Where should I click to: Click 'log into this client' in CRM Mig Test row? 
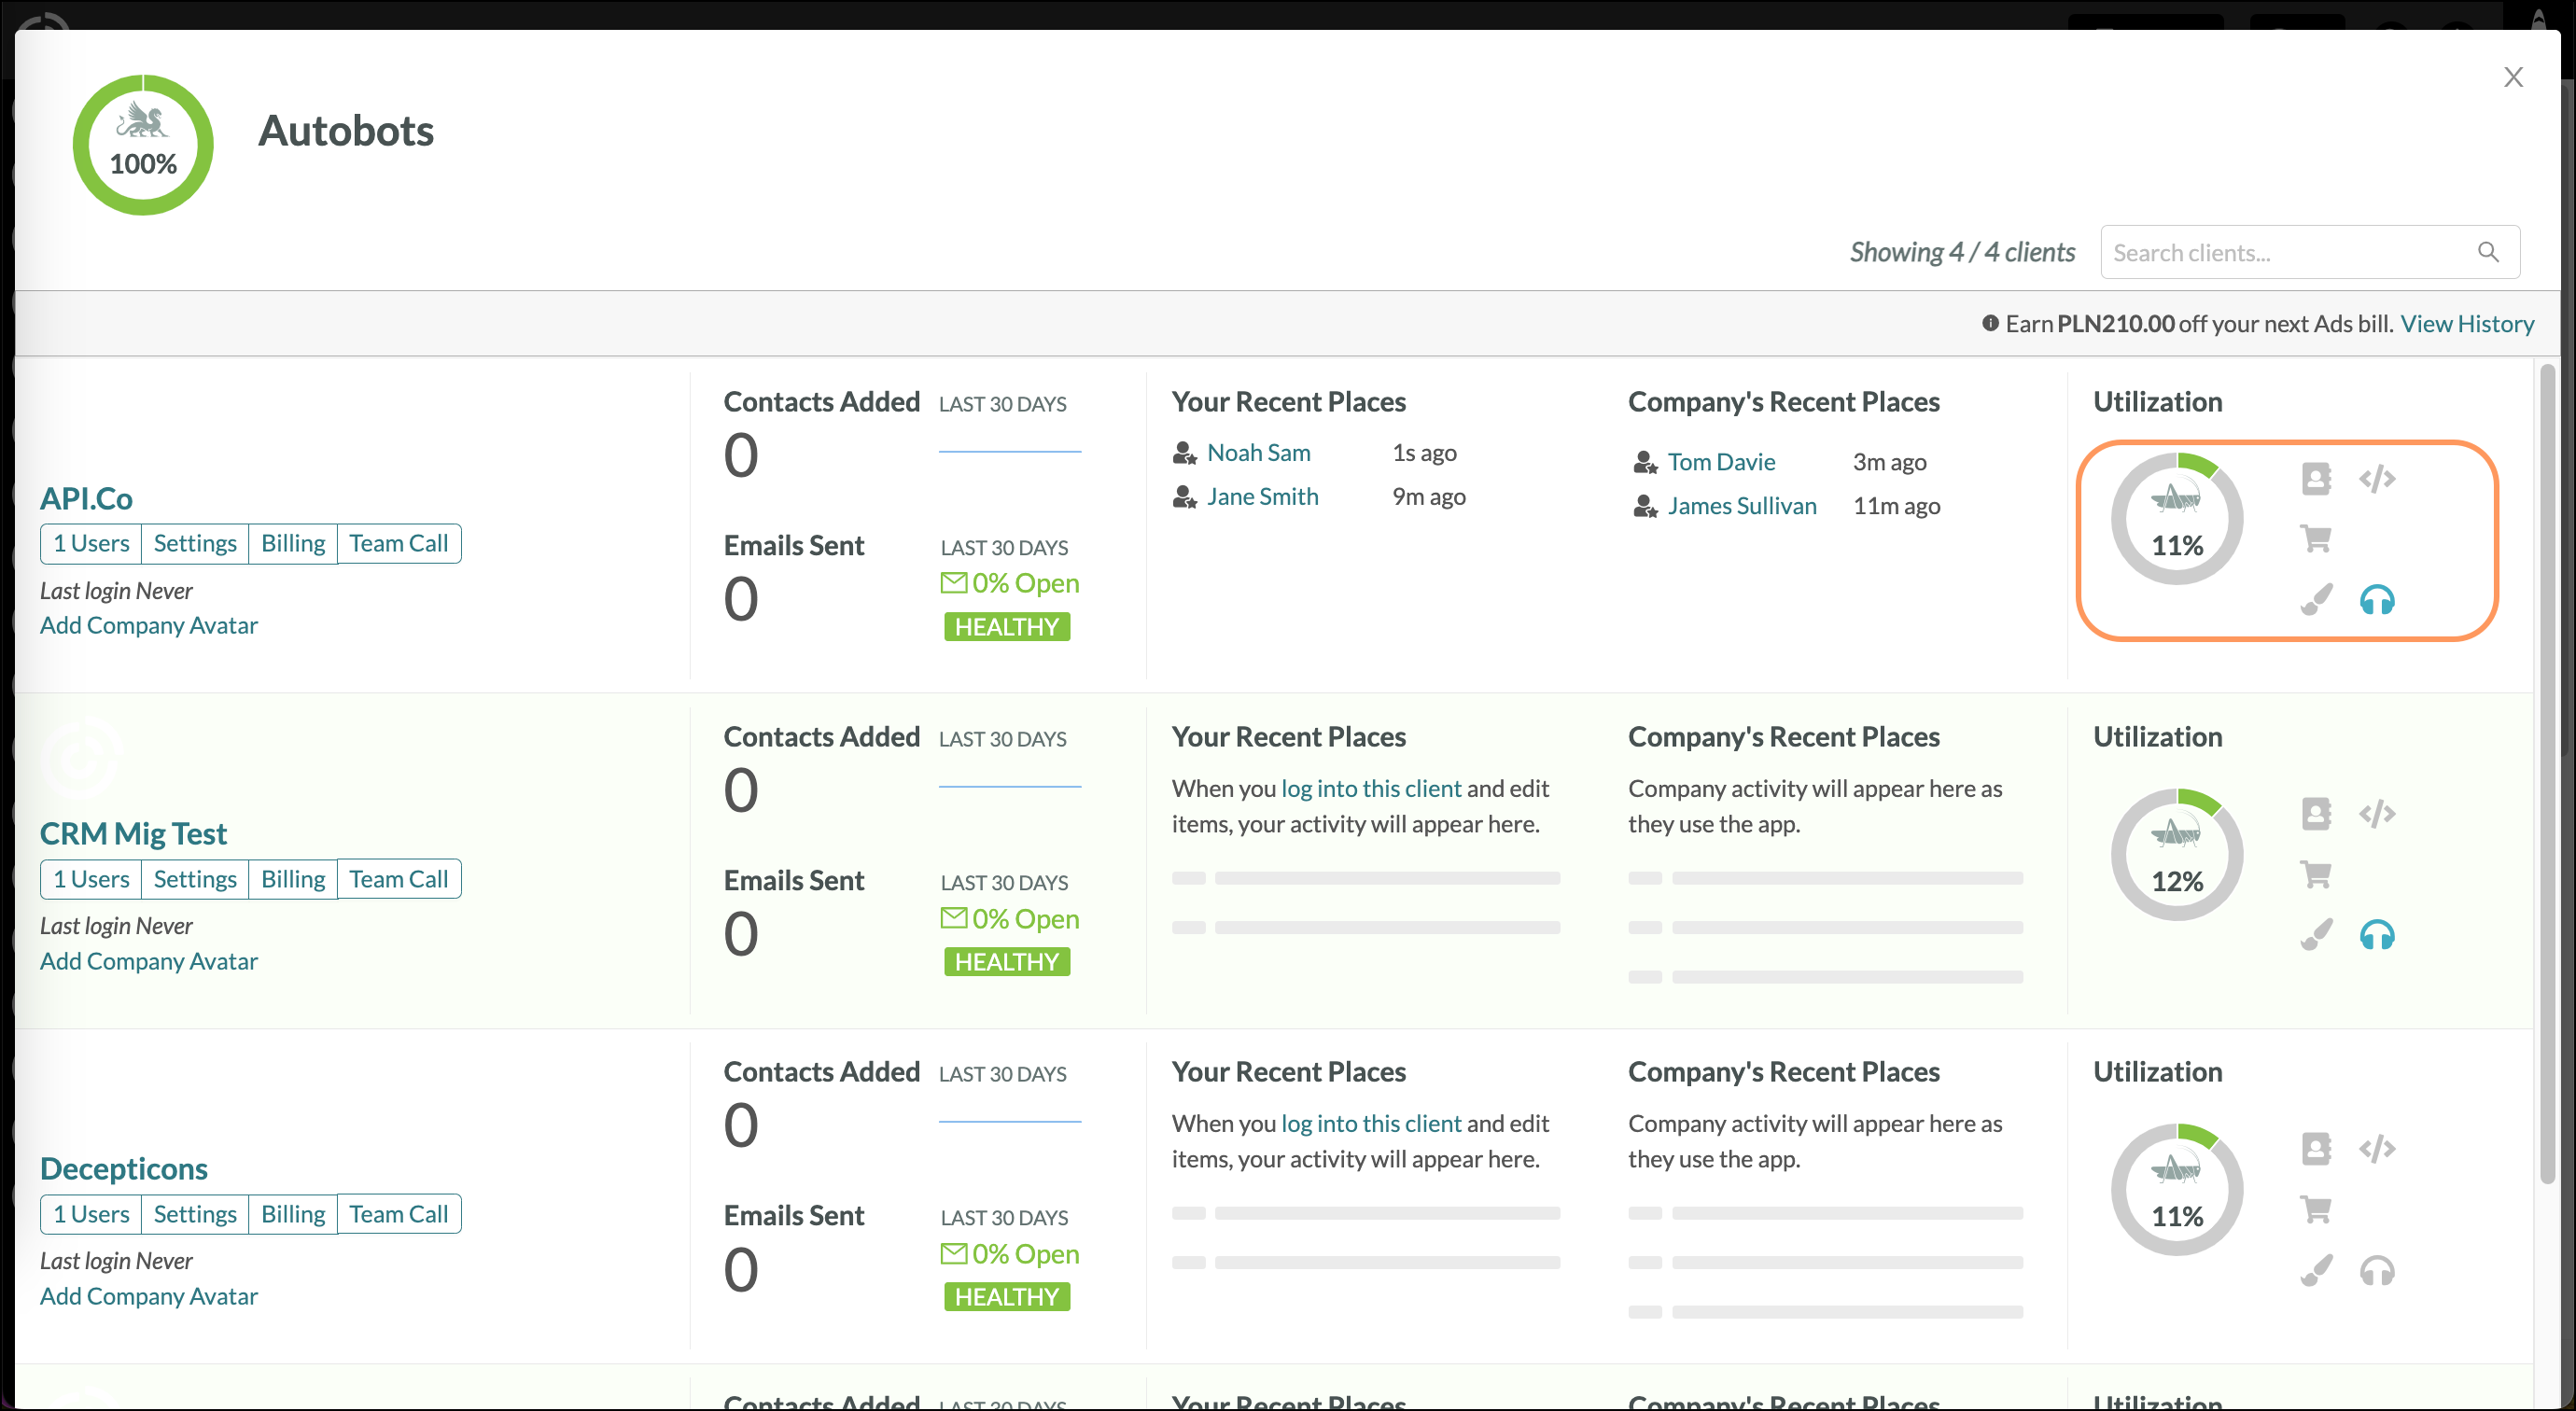1371,788
